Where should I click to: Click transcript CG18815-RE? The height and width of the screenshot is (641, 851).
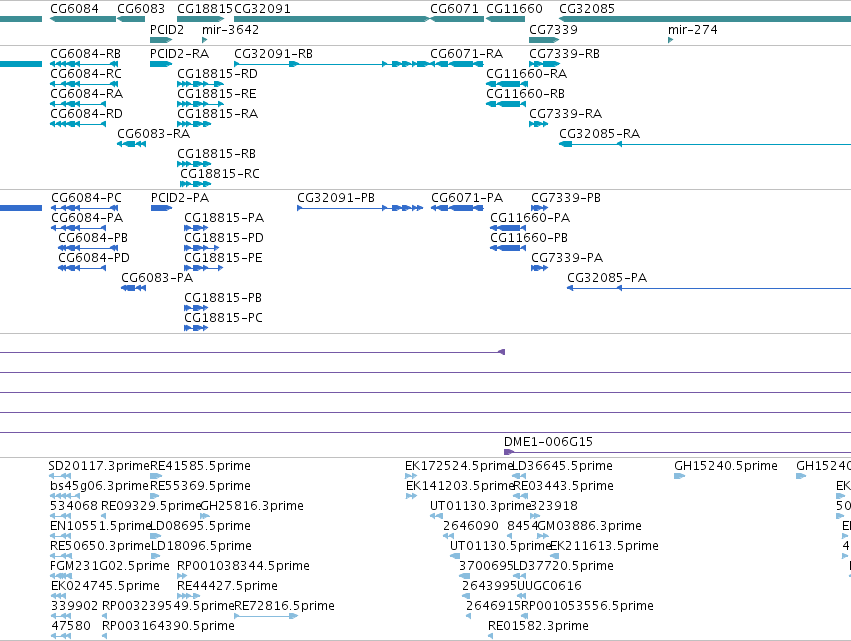point(217,94)
